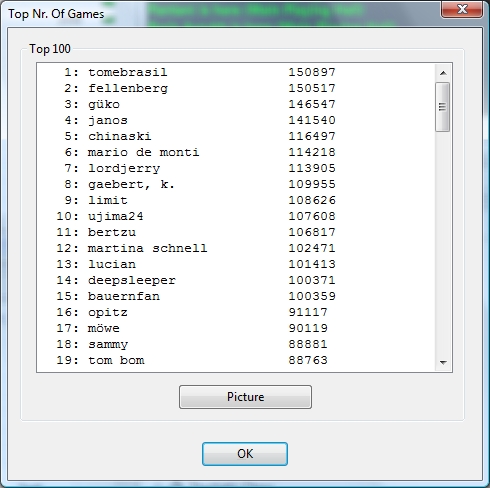Select the row for möwe
This screenshot has height=488, width=490.
pyautogui.click(x=236, y=328)
